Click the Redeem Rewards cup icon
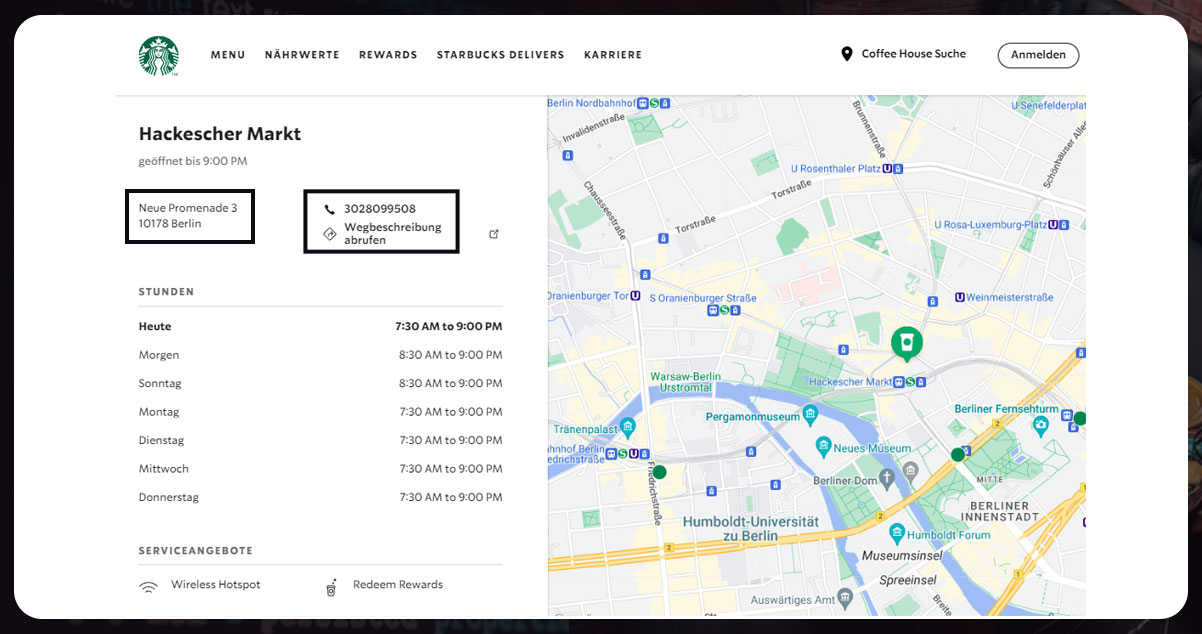The width and height of the screenshot is (1202, 634). tap(331, 587)
